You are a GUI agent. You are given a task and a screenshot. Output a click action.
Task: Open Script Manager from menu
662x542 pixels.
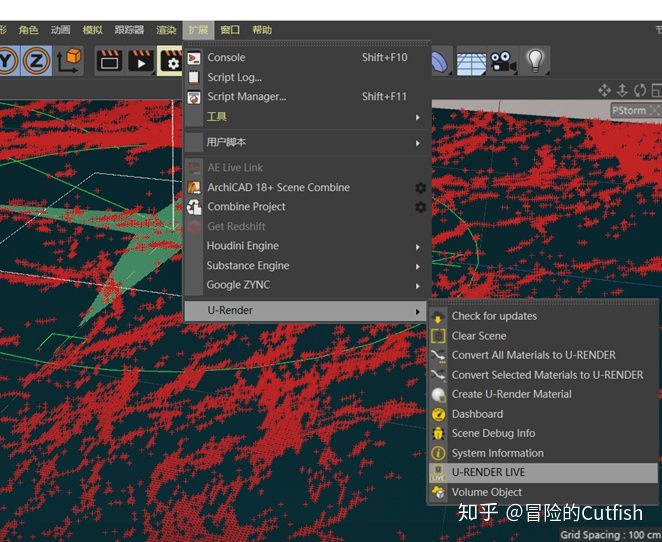click(246, 97)
